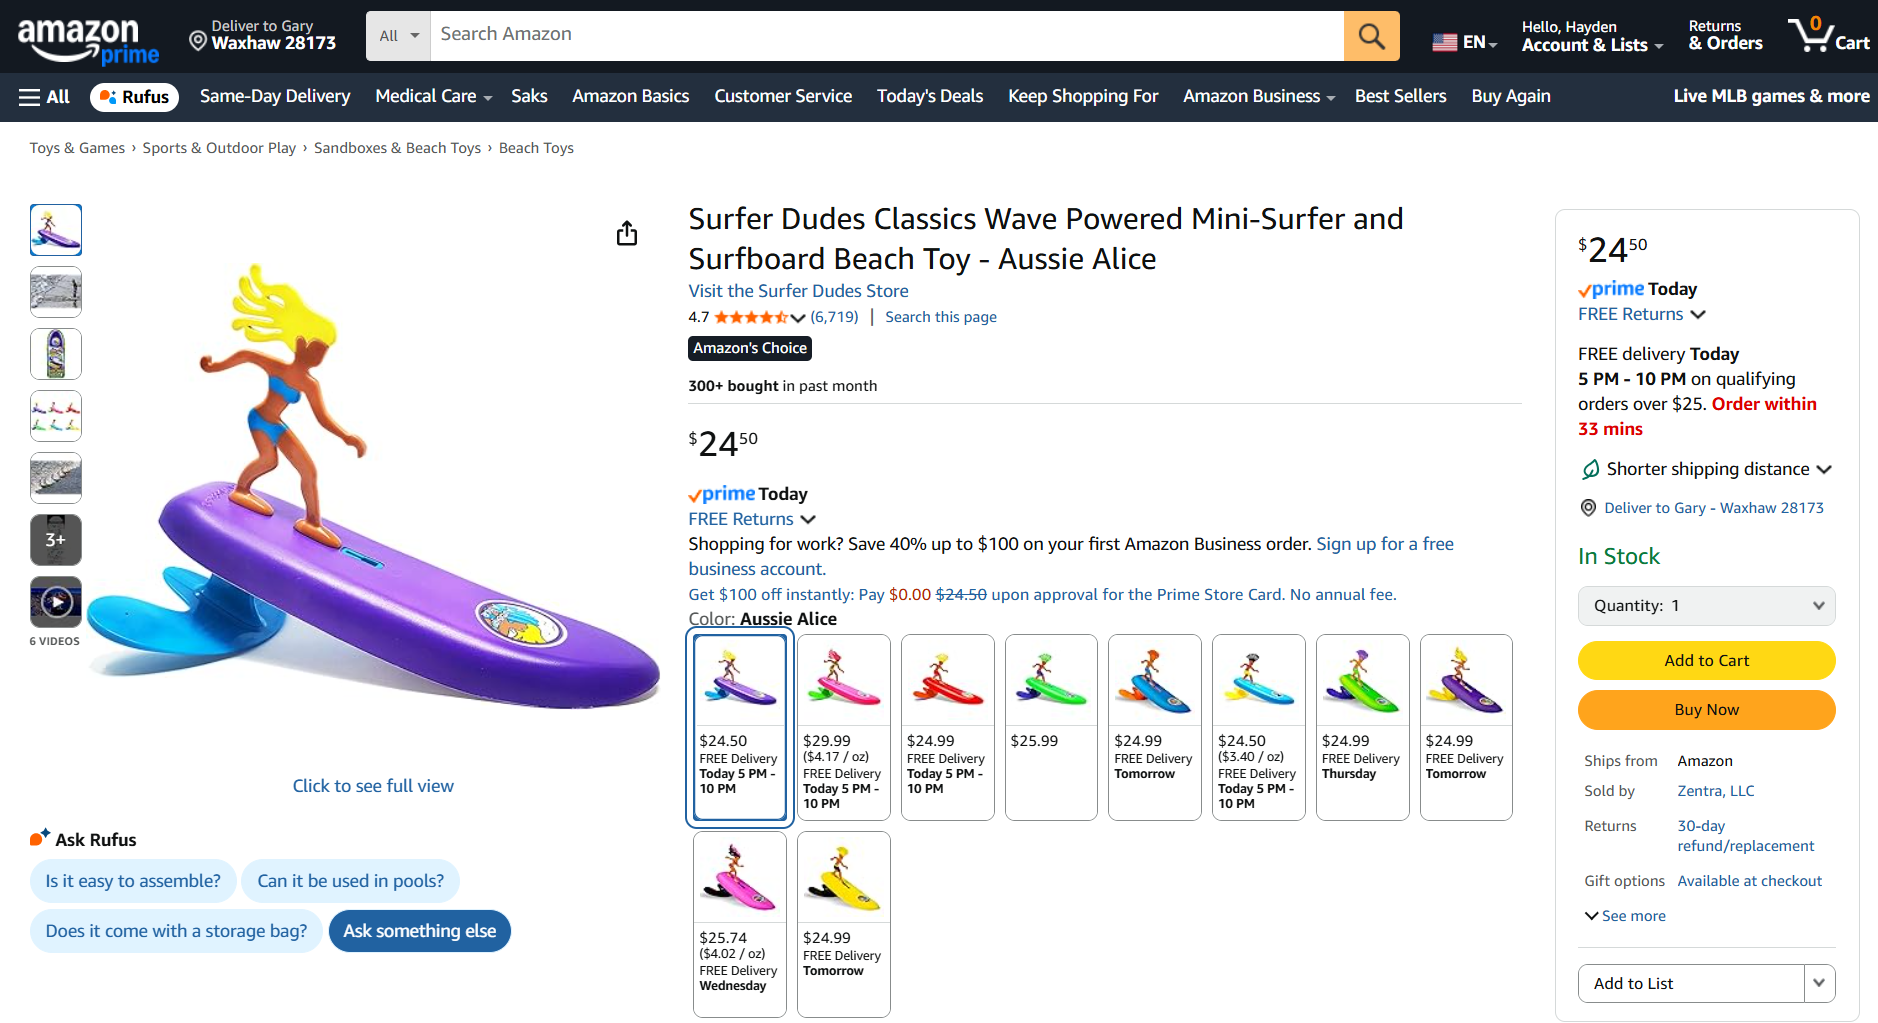The height and width of the screenshot is (1023, 1878).
Task: Play the product videos thumbnail
Action: 56,602
